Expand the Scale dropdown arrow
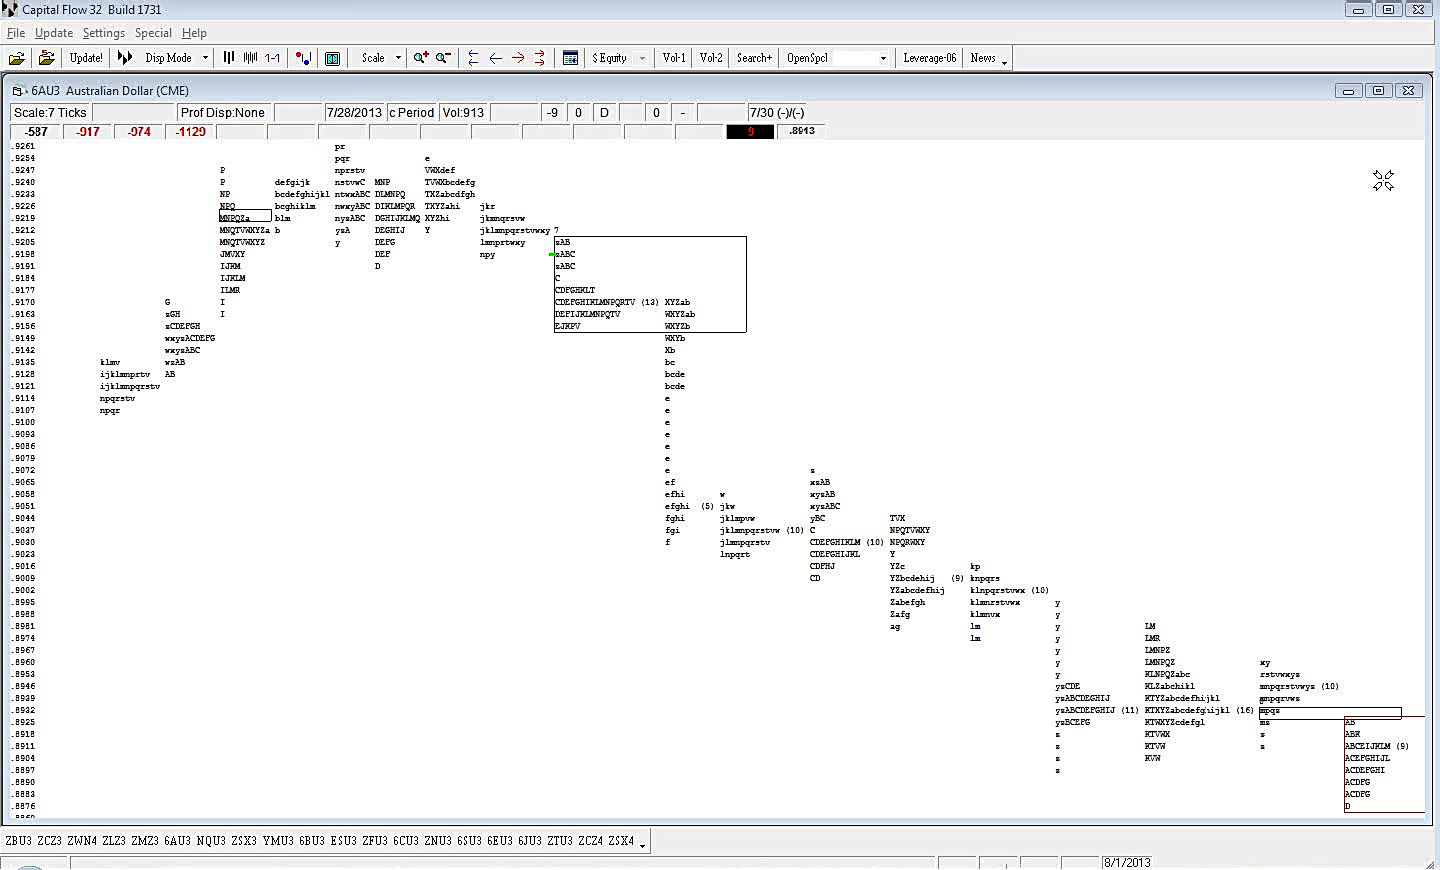Viewport: 1440px width, 870px height. (x=398, y=58)
